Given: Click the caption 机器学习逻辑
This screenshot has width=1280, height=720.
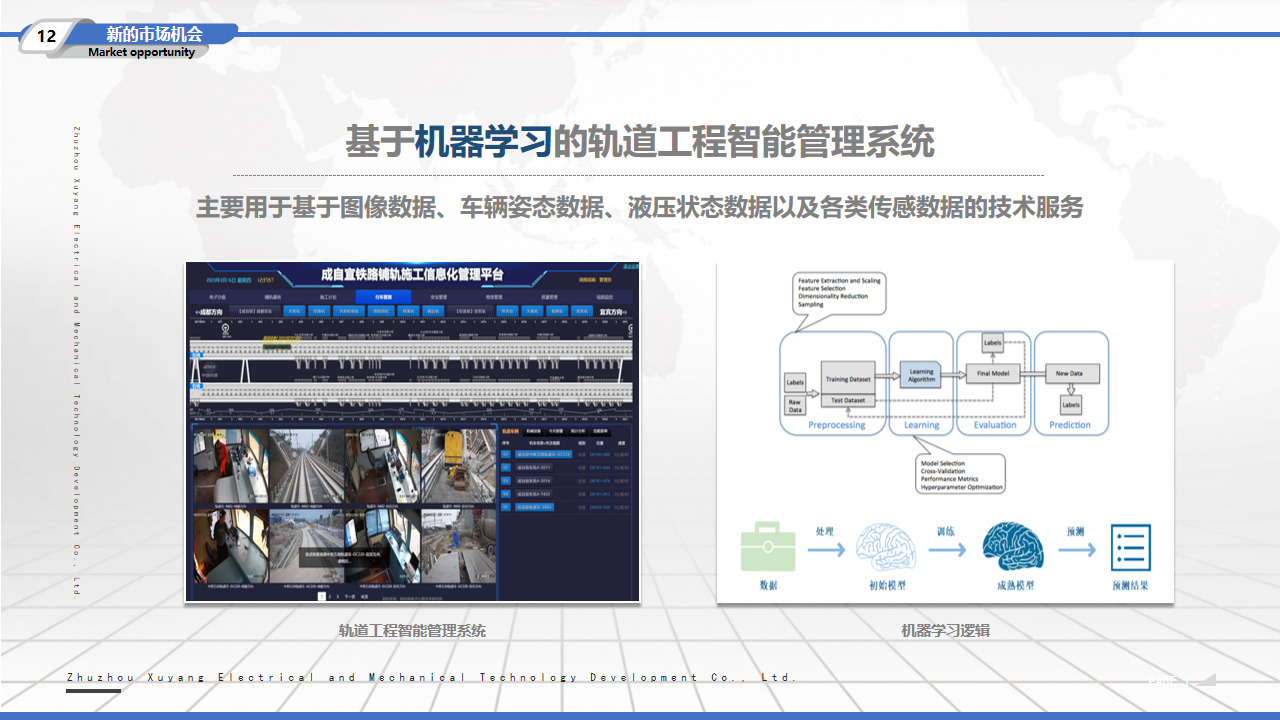Looking at the screenshot, I should click(945, 631).
